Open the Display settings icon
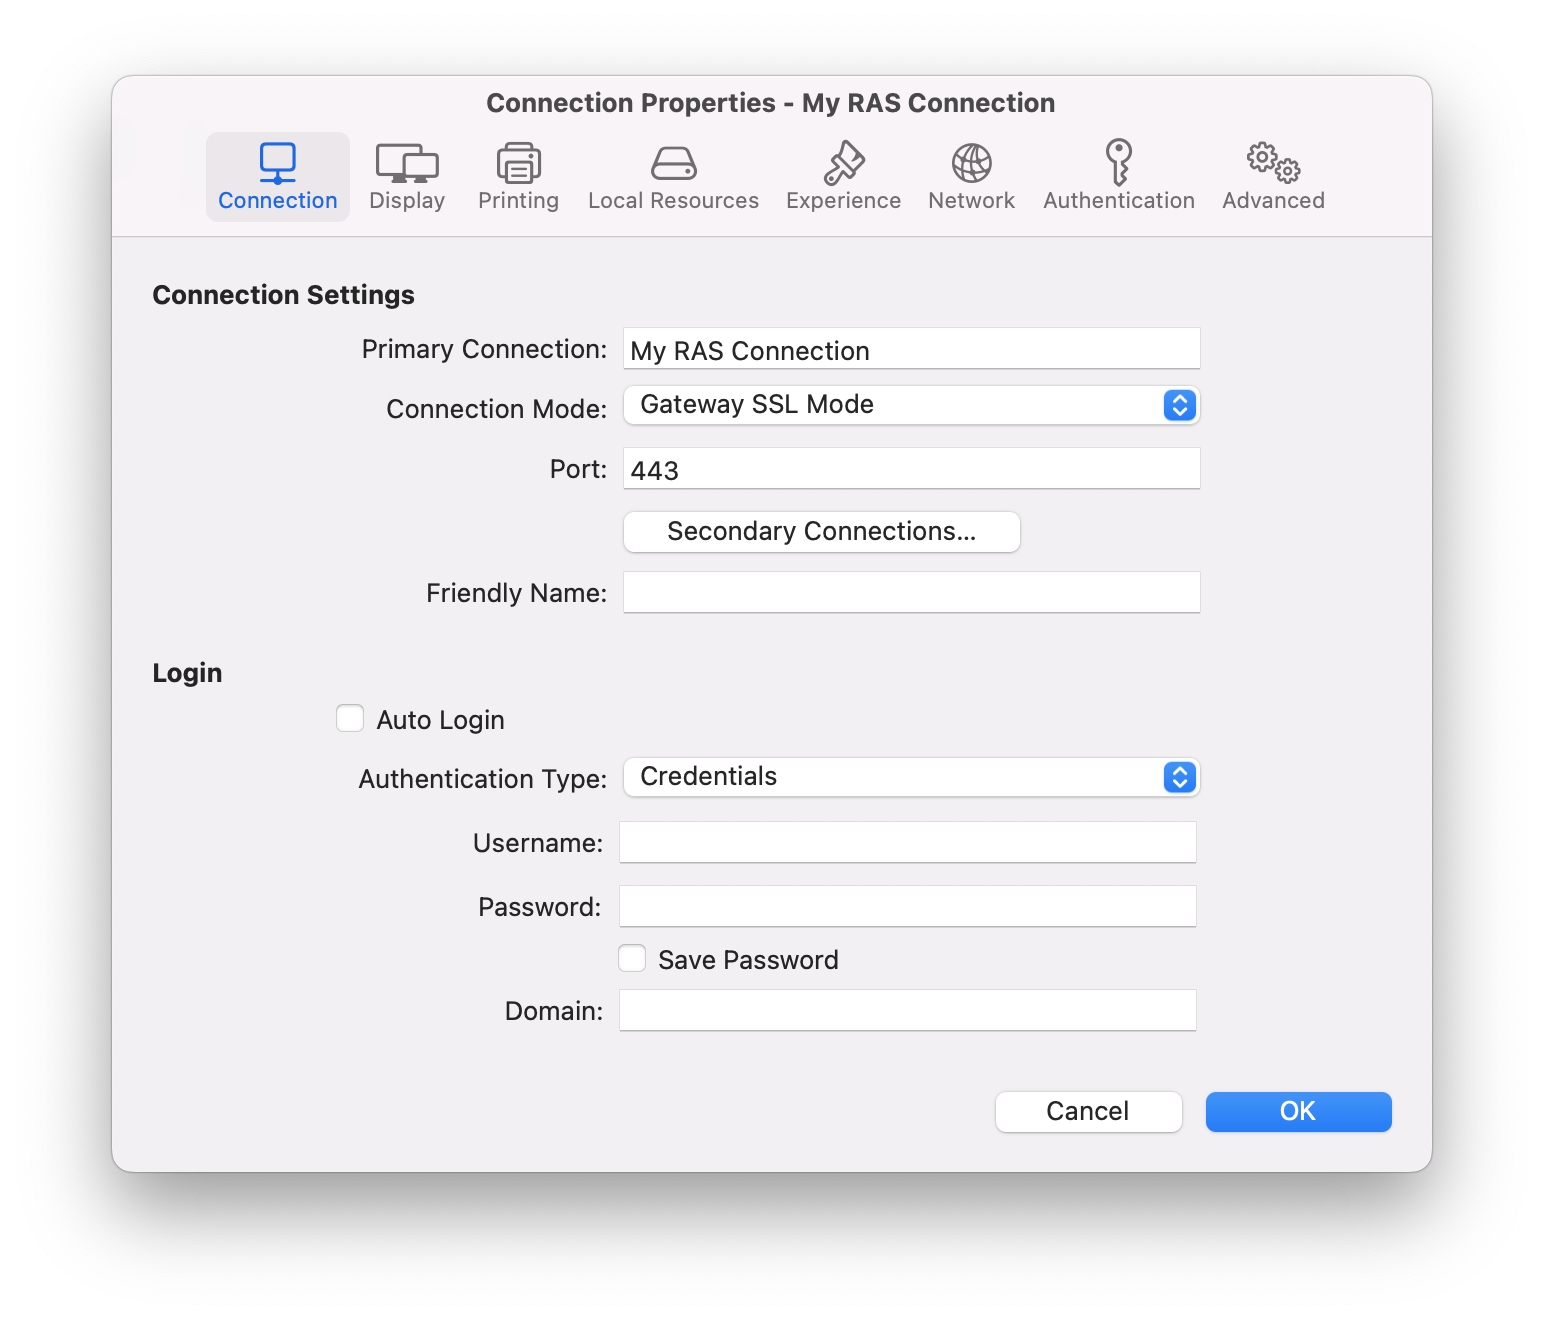The image size is (1544, 1320). coord(407,163)
